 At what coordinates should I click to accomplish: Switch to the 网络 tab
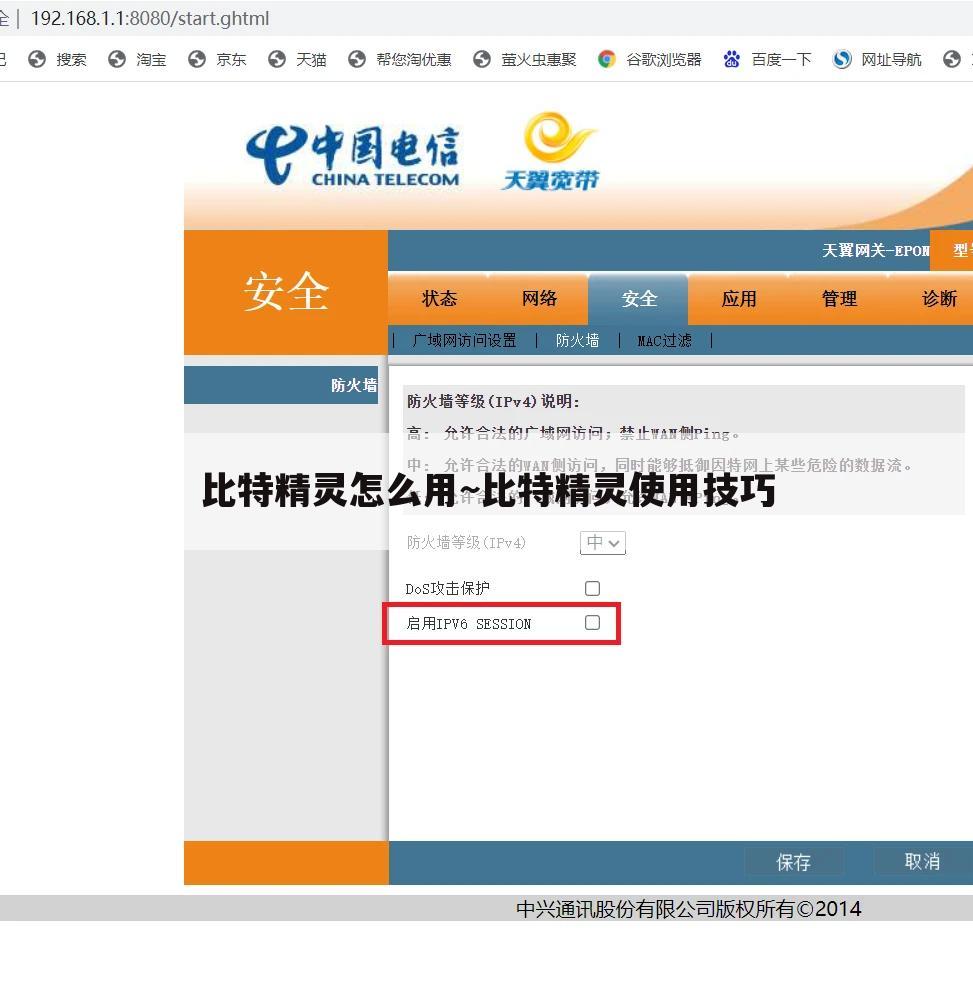(x=539, y=298)
